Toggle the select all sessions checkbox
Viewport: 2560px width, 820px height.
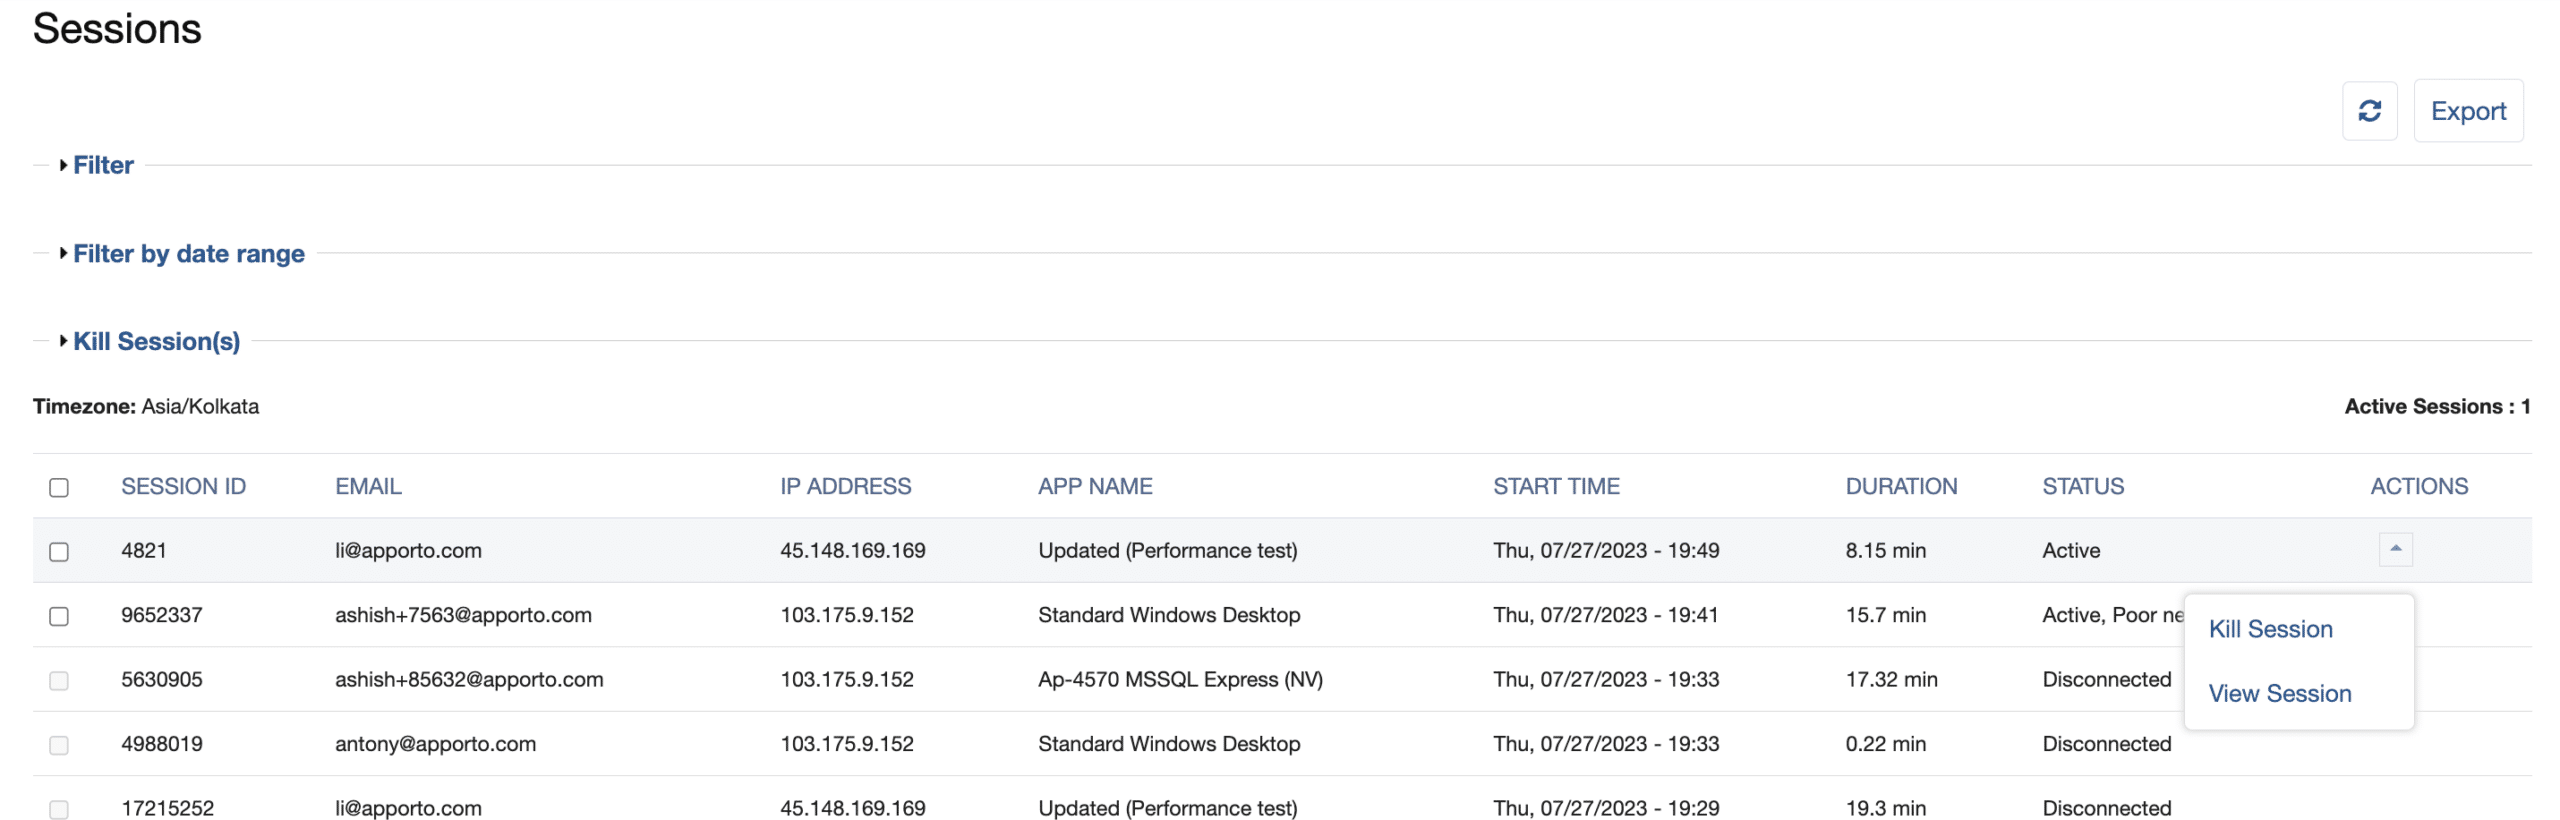tap(59, 487)
